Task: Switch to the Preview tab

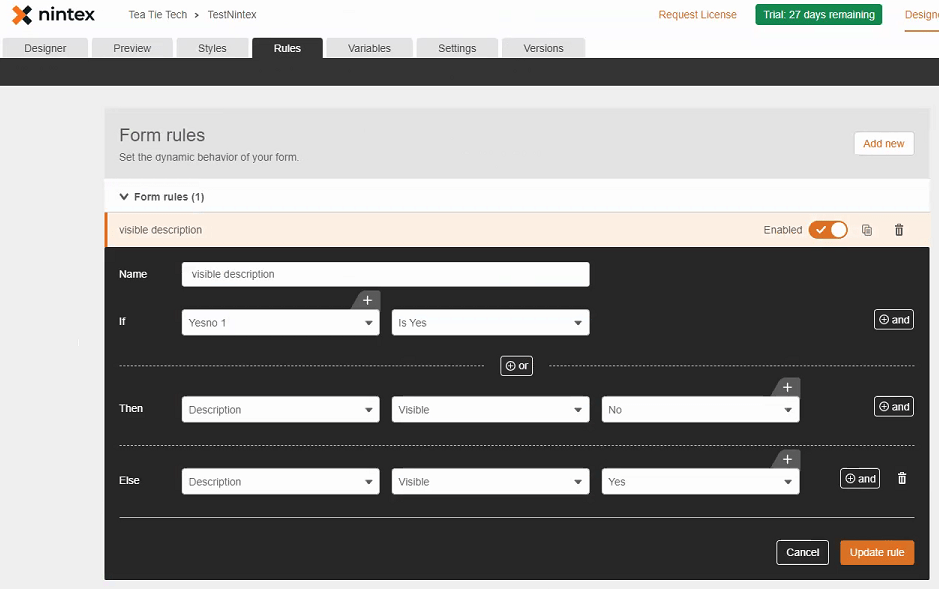Action: [x=132, y=48]
